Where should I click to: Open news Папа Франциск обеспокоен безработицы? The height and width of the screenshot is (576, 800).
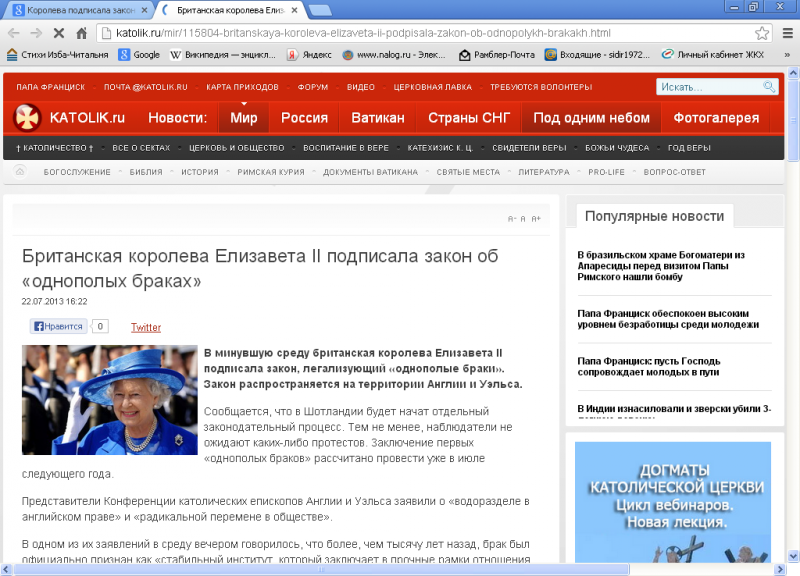pos(668,319)
